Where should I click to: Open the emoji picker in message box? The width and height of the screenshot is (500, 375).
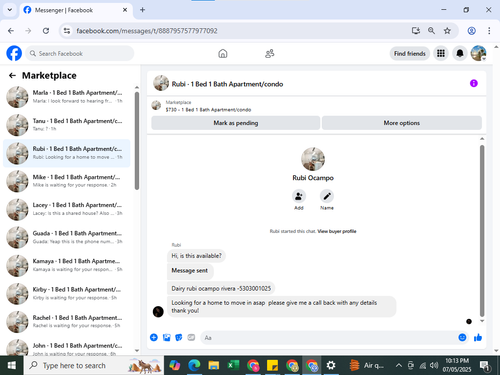click(x=462, y=337)
